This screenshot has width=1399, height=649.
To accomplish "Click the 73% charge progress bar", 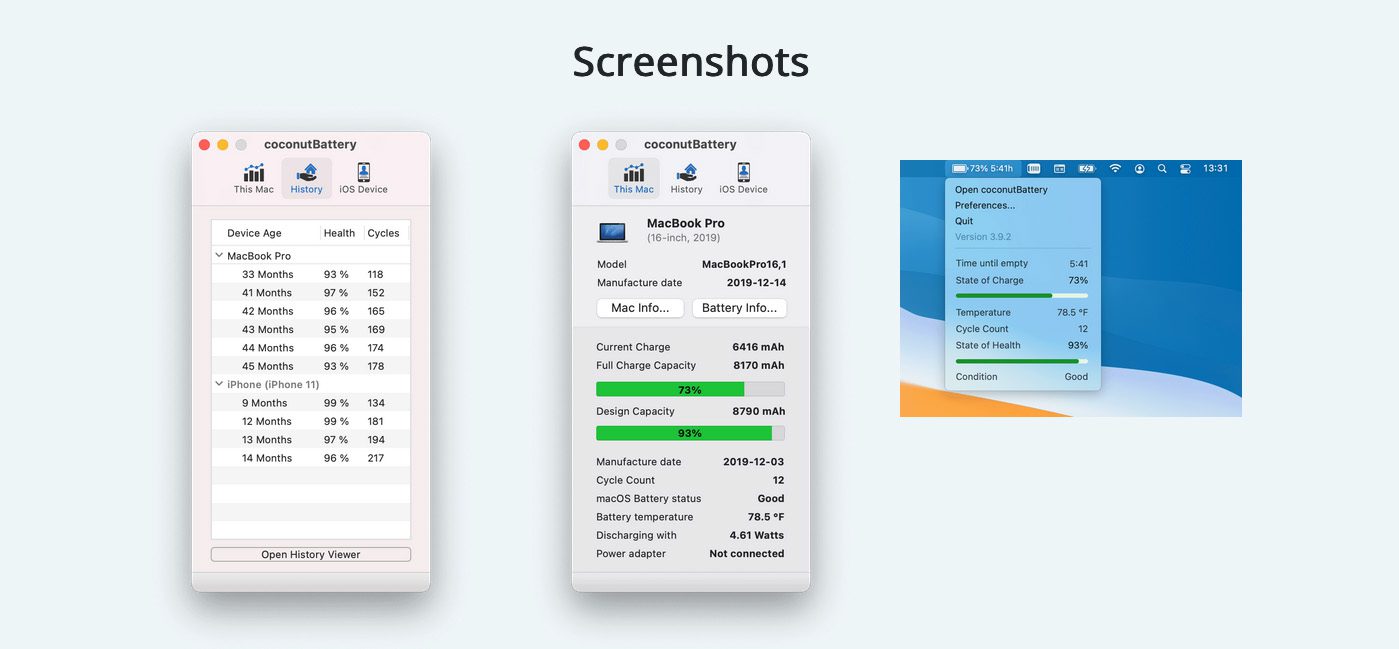I will click(x=691, y=389).
